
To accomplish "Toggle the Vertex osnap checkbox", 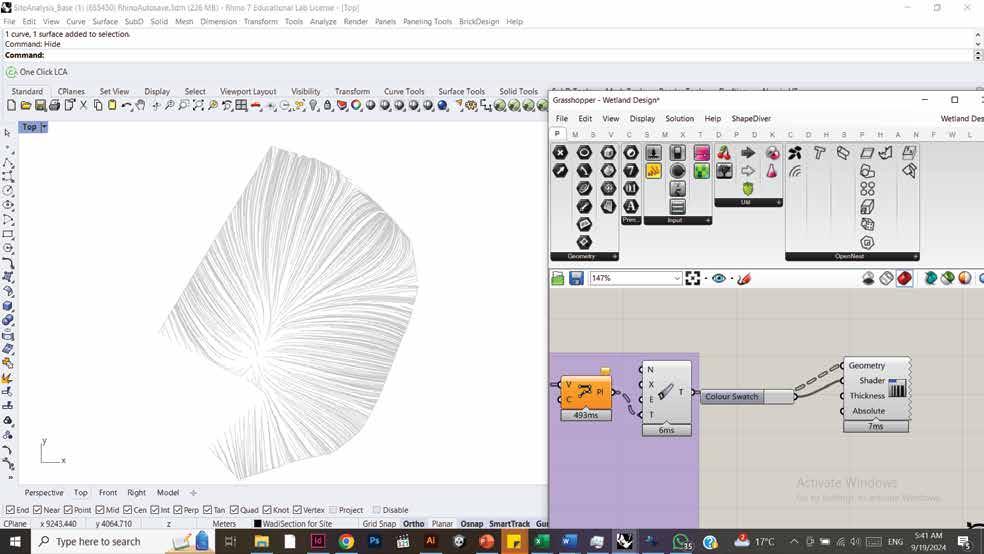I will [x=295, y=510].
